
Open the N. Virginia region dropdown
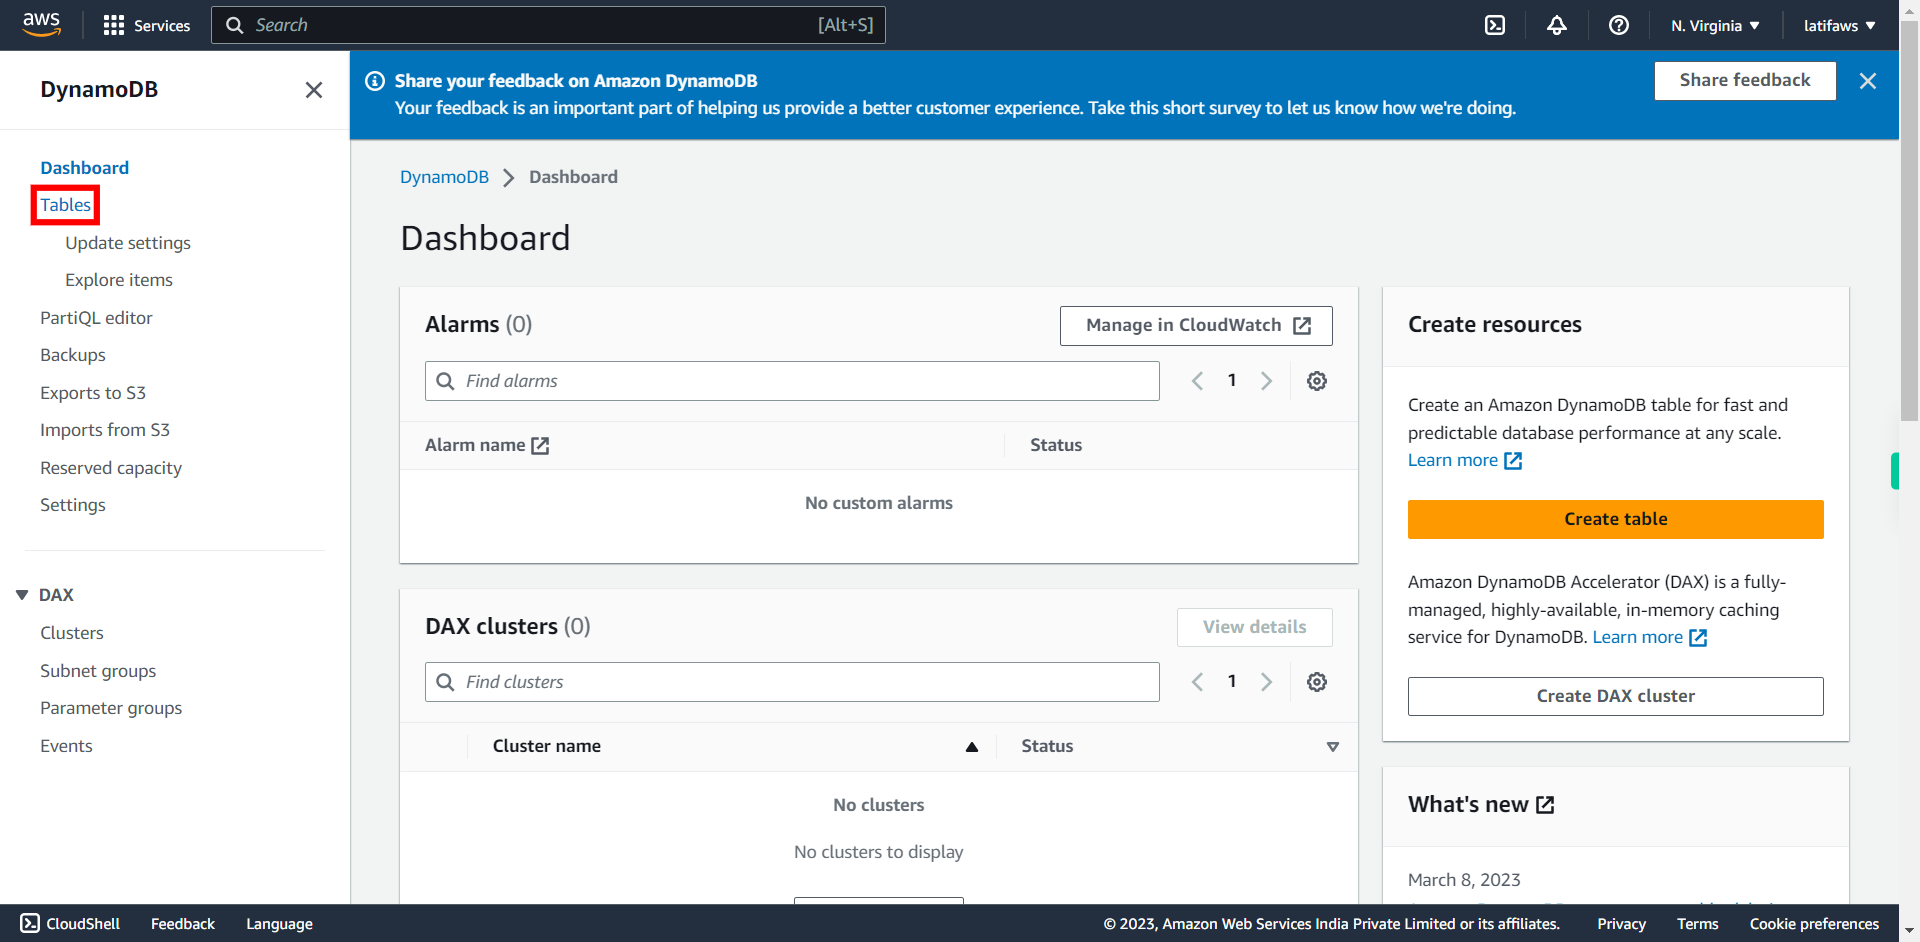pyautogui.click(x=1715, y=25)
